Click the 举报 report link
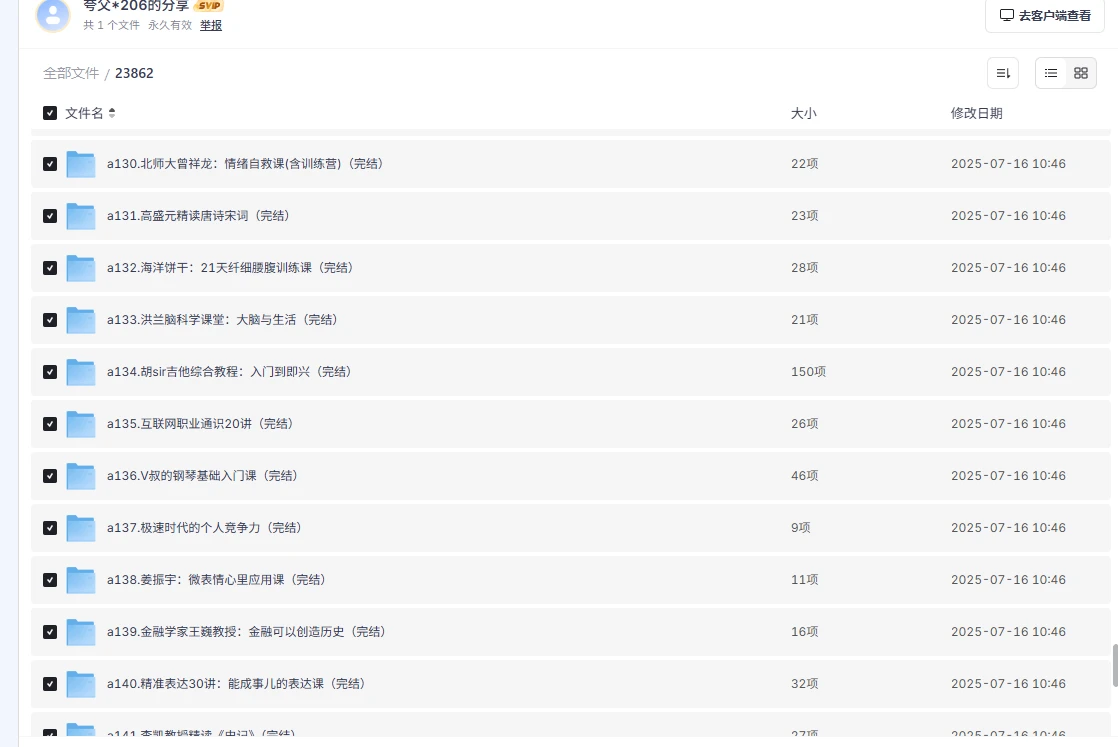Viewport: 1118px width, 747px height. coord(211,25)
